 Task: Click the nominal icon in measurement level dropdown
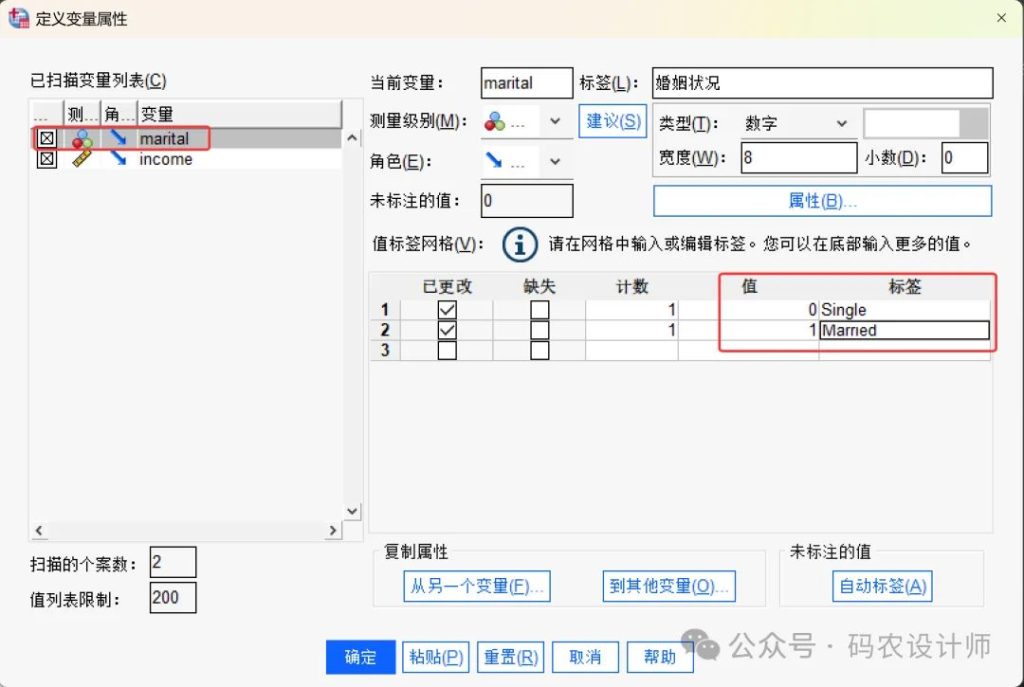point(495,122)
